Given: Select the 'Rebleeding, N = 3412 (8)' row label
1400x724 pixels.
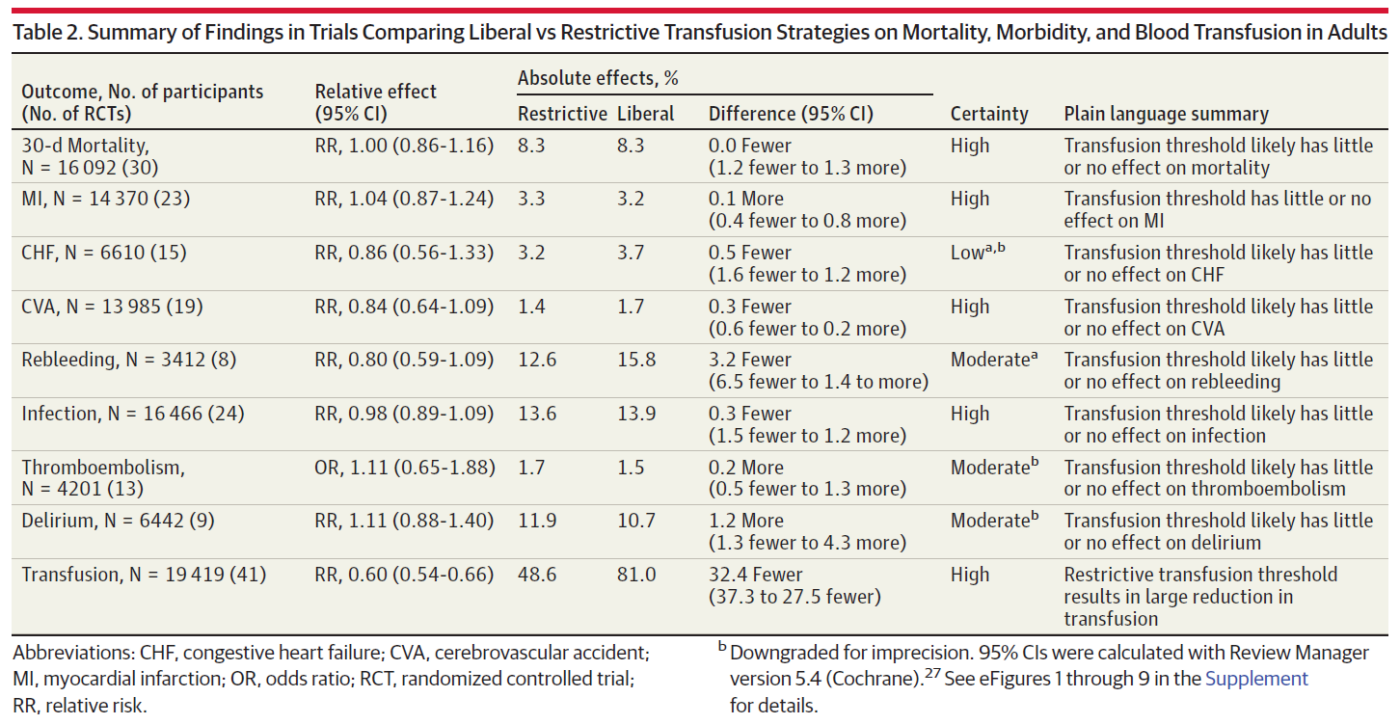Looking at the screenshot, I should (129, 360).
